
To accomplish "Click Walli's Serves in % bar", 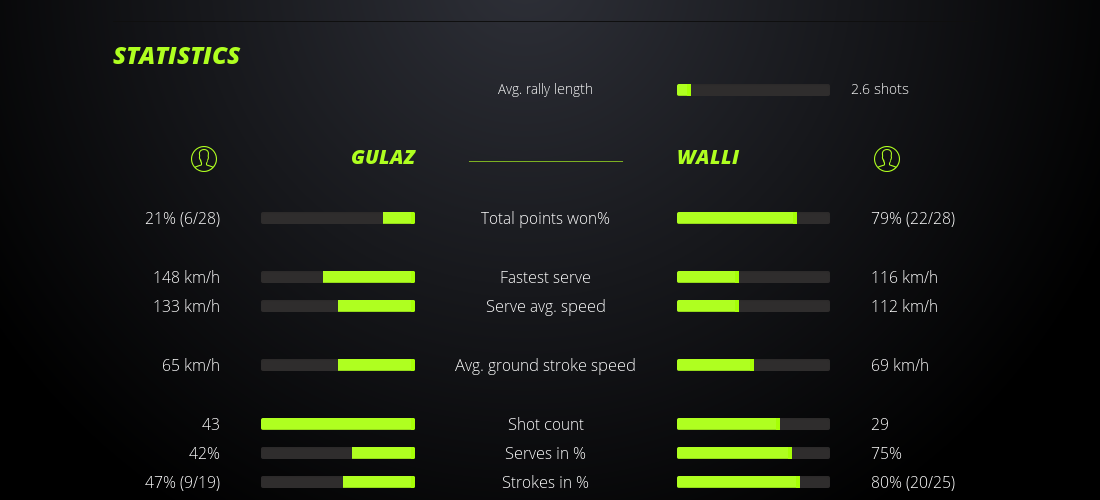I will coord(753,453).
